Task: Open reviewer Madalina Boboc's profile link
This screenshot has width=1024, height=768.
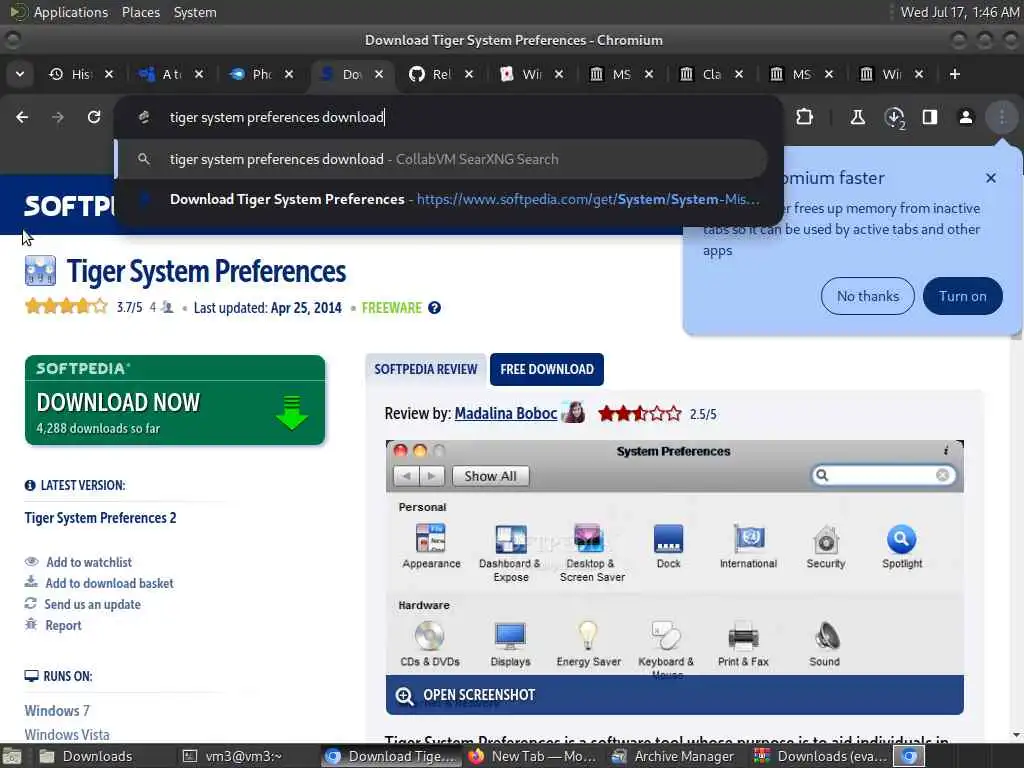Action: tap(505, 413)
